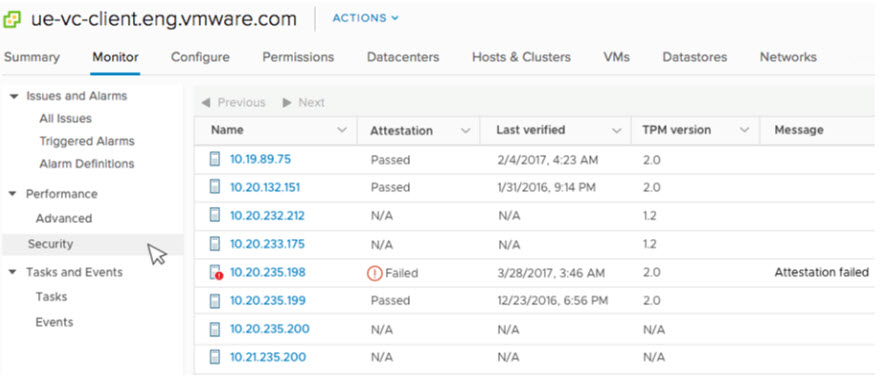The width and height of the screenshot is (882, 391).
Task: Open host link 10.20.233.175
Action: [x=267, y=244]
